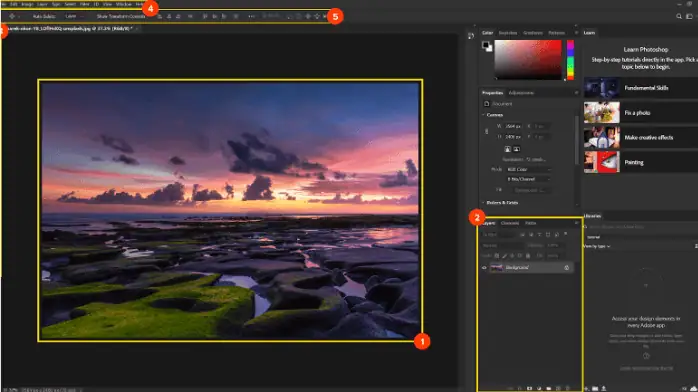Open the Fundamental Skills tutorial
Viewport: 698px width, 392px height.
(641, 88)
